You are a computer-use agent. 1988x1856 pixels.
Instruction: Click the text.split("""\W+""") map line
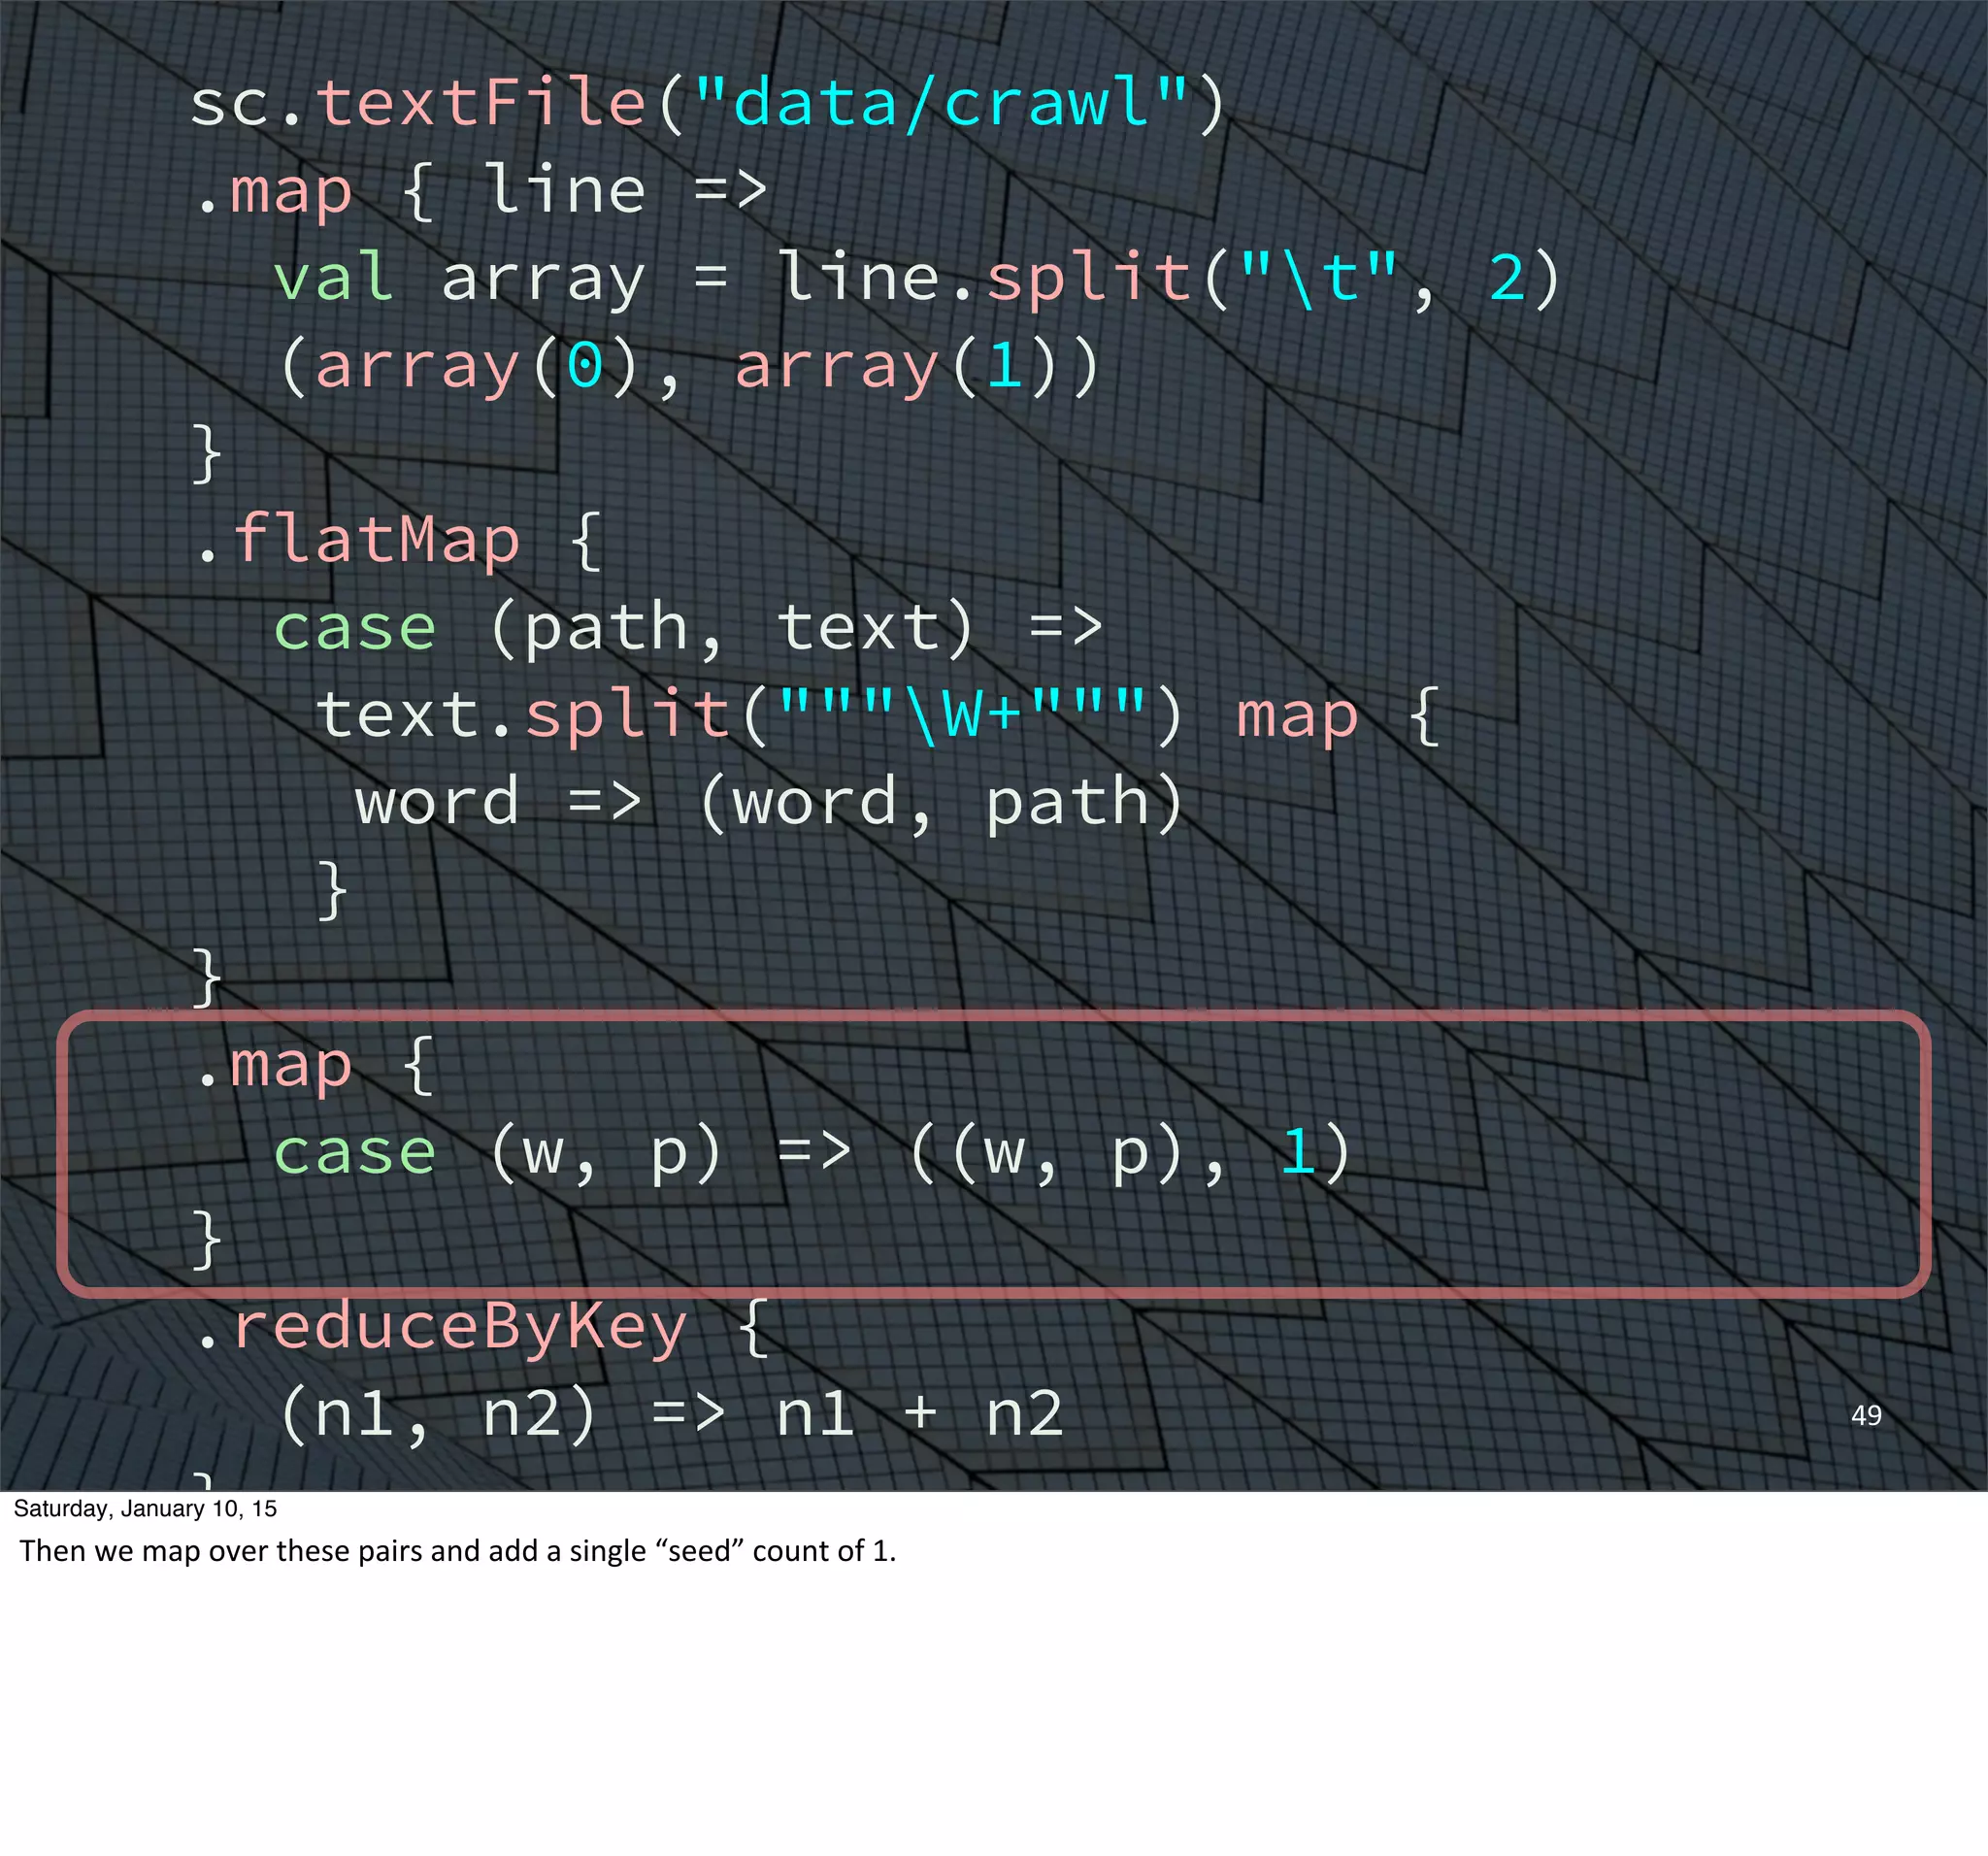[x=878, y=716]
